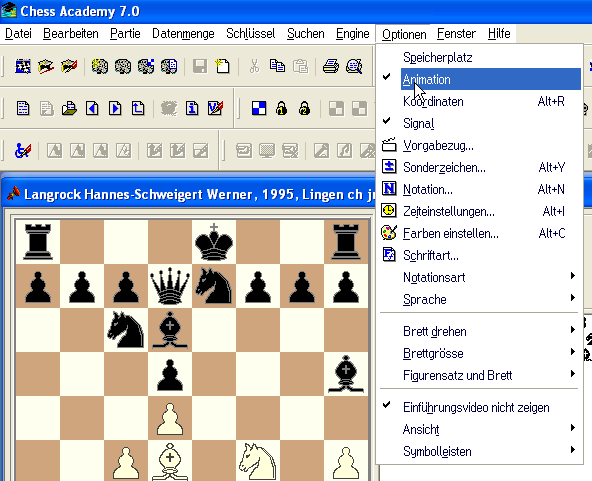Image resolution: width=592 pixels, height=481 pixels.
Task: Click the black king on the board
Action: 214,242
